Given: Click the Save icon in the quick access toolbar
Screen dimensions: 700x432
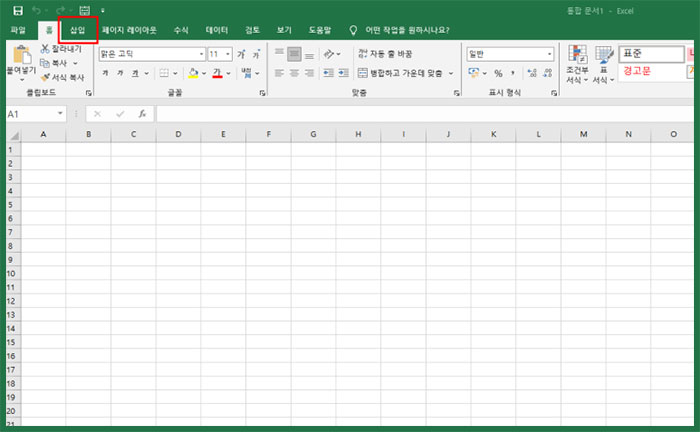Looking at the screenshot, I should point(18,10).
